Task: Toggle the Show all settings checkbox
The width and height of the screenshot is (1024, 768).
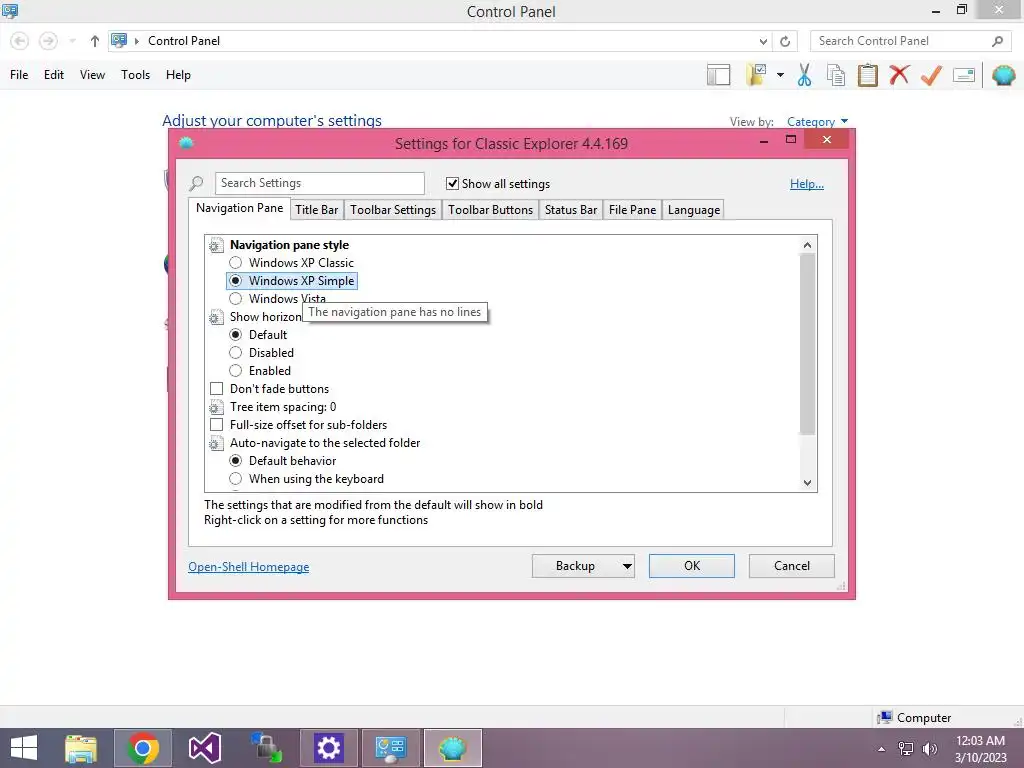Action: tap(452, 184)
